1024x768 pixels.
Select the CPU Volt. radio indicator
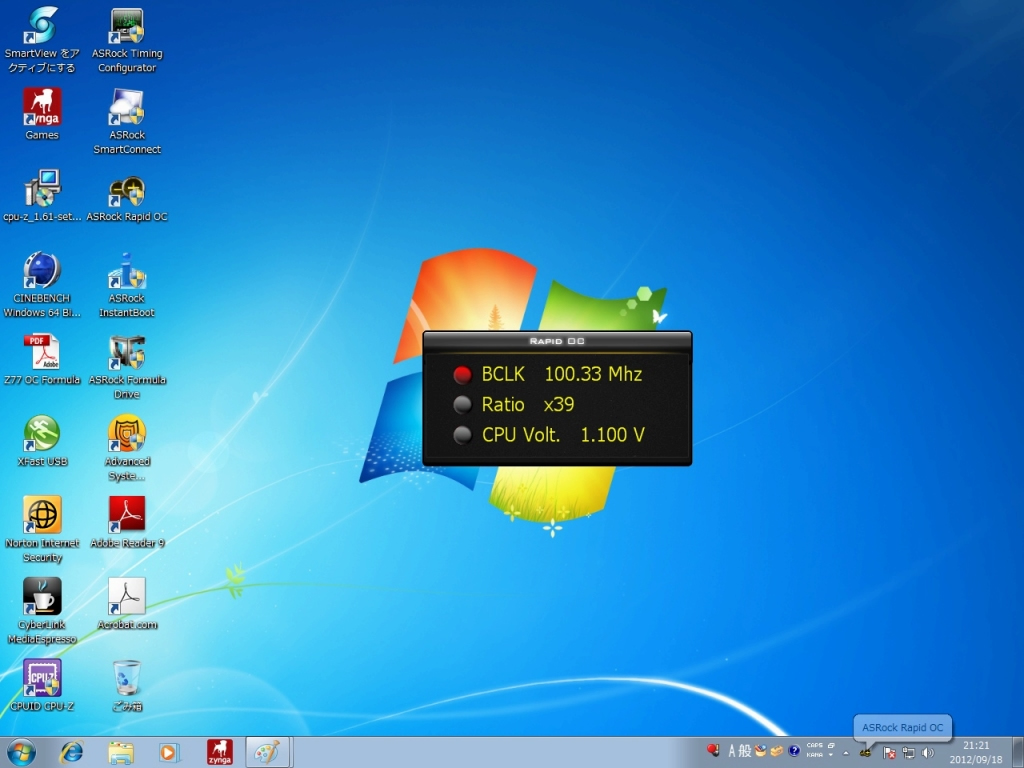(462, 434)
